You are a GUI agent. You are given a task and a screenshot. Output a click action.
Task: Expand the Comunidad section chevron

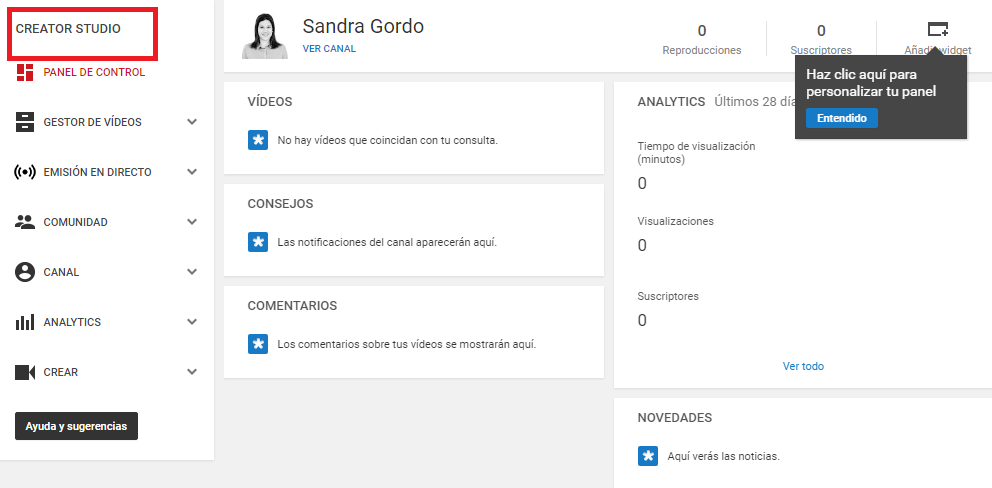tap(192, 222)
